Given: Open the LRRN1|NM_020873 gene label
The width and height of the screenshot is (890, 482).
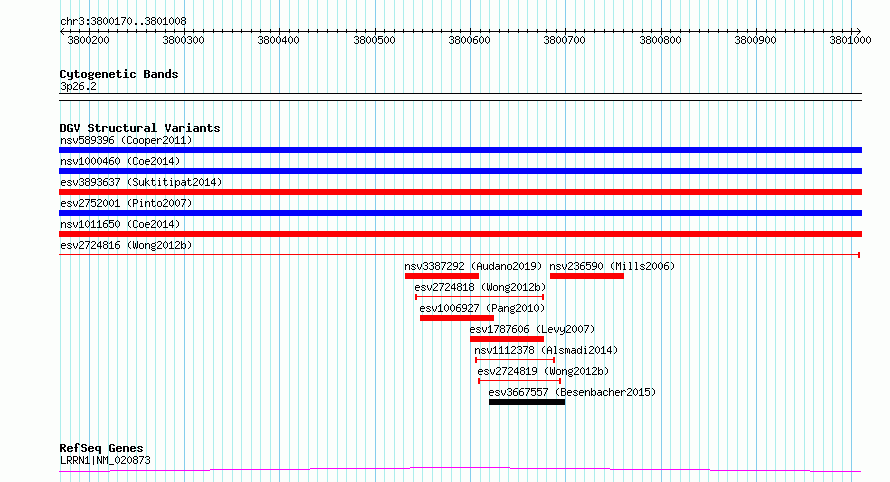Looking at the screenshot, I should pos(105,460).
